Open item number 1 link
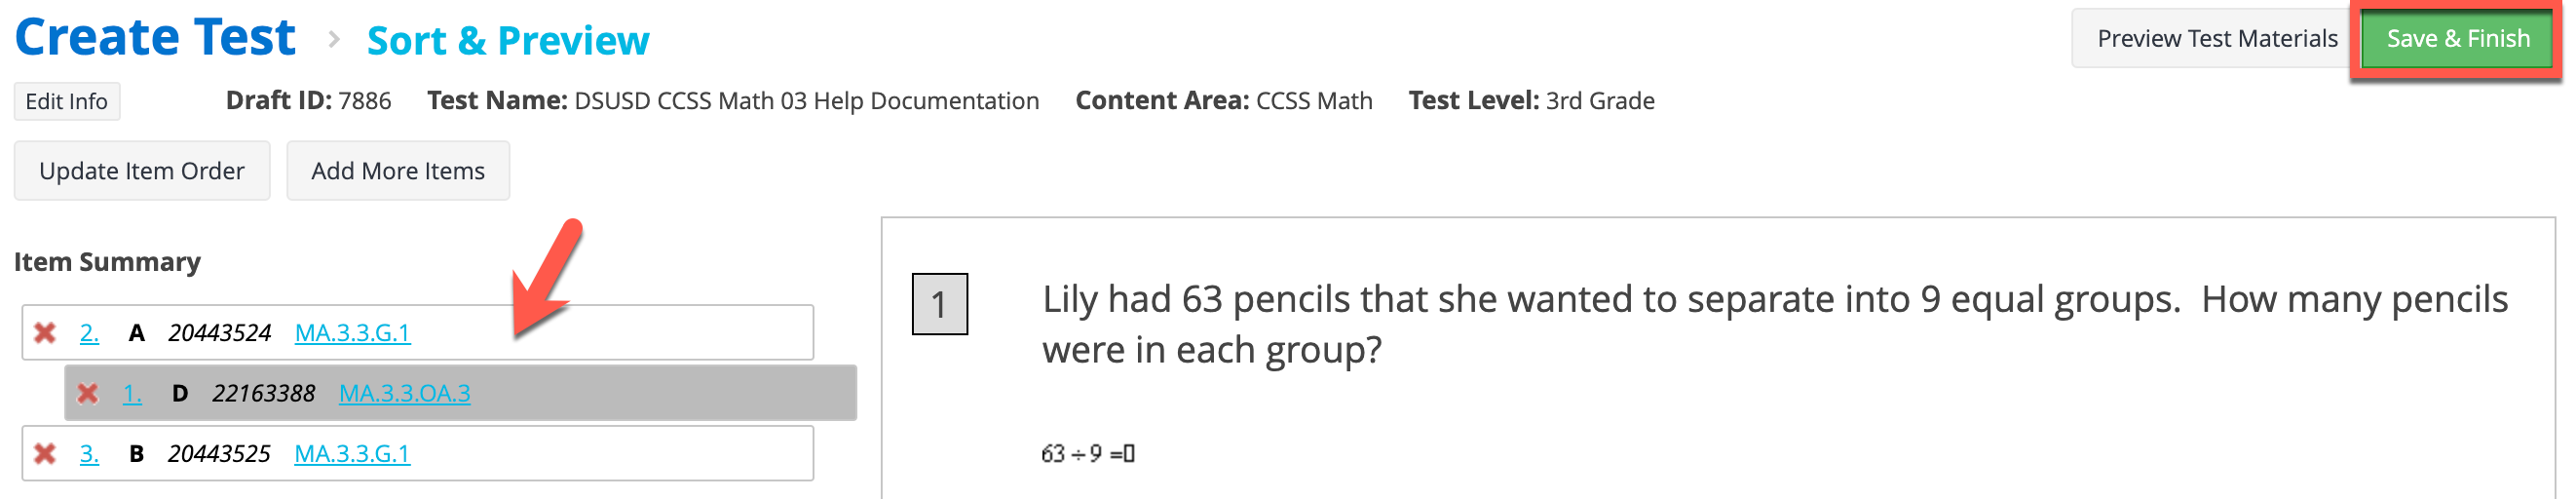The image size is (2576, 499). coord(132,394)
